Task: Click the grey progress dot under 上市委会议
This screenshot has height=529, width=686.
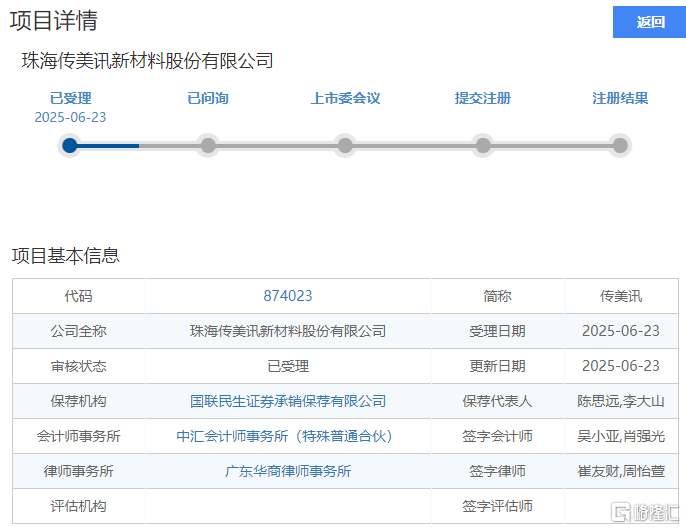Action: coord(345,146)
